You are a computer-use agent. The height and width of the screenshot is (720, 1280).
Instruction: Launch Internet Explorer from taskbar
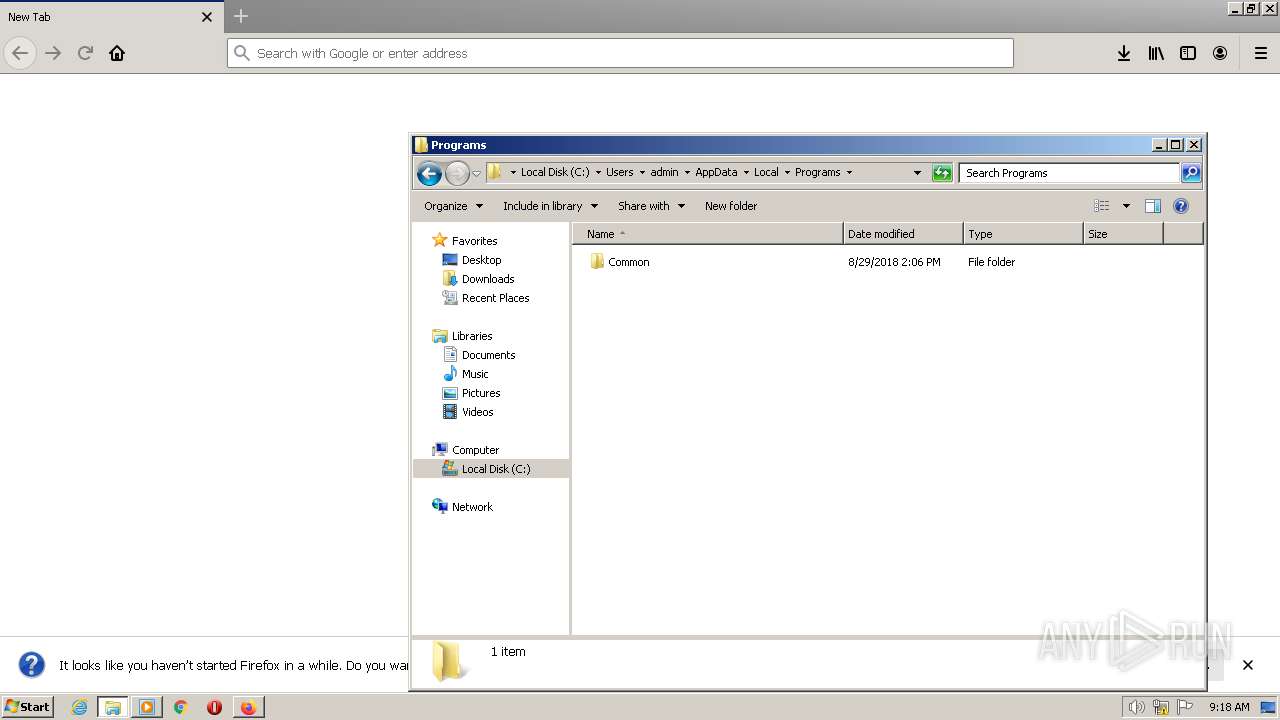click(80, 707)
